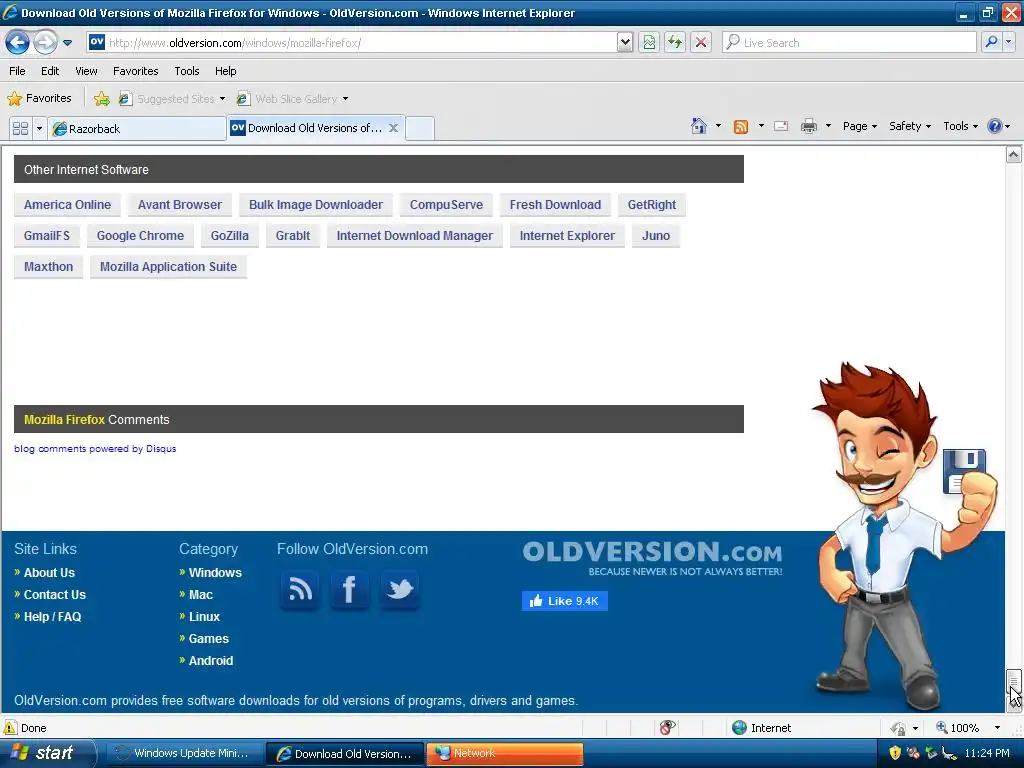Open the America Online link
The height and width of the screenshot is (768, 1024).
67,204
